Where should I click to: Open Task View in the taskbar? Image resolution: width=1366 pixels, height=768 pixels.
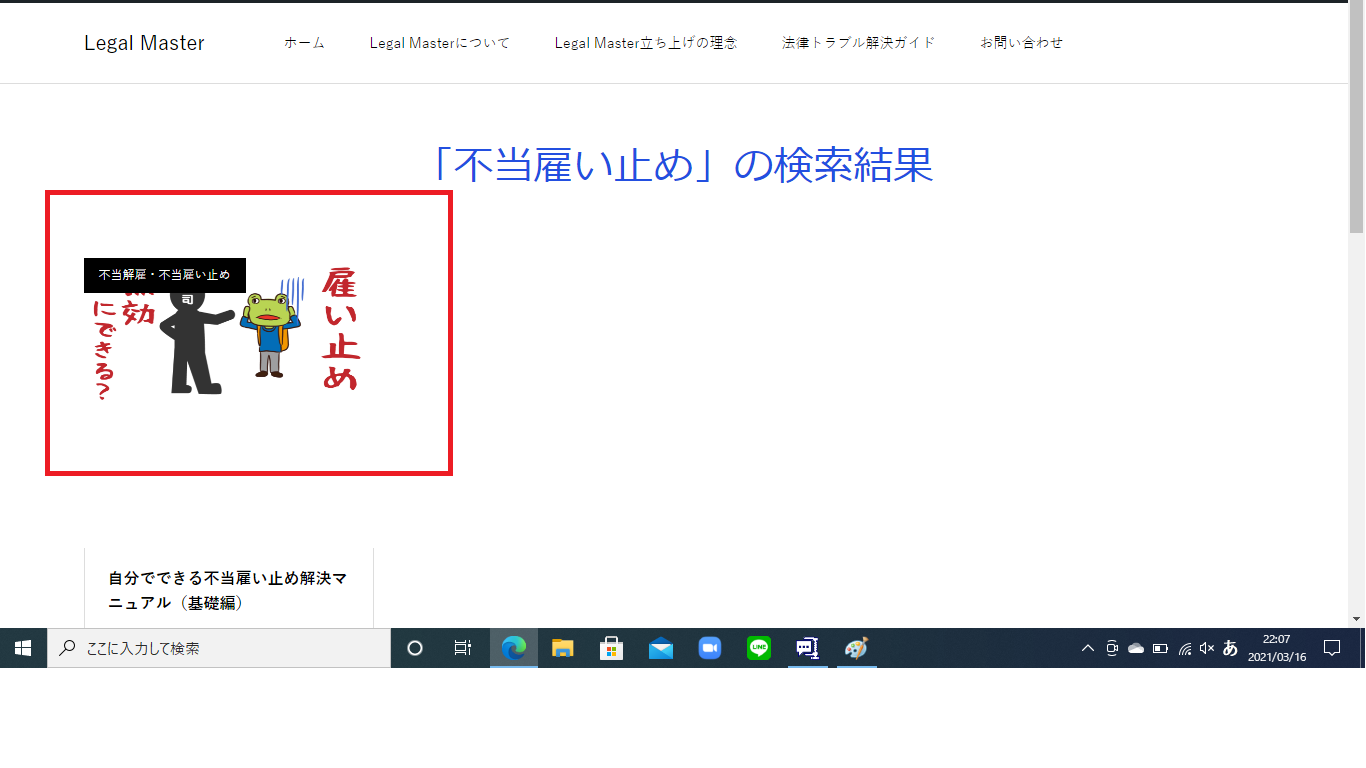(x=463, y=648)
